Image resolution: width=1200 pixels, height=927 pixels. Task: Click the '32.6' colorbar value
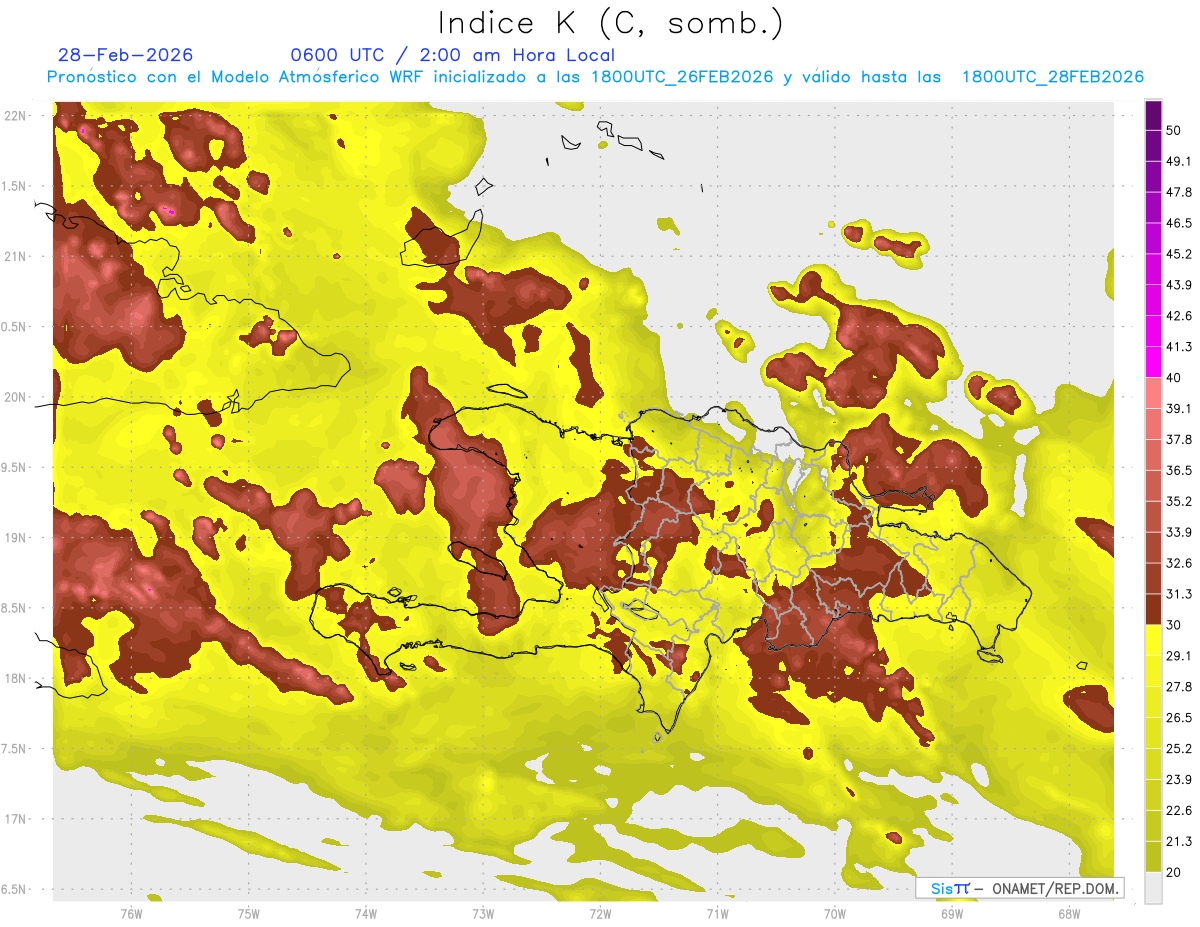click(x=1179, y=563)
